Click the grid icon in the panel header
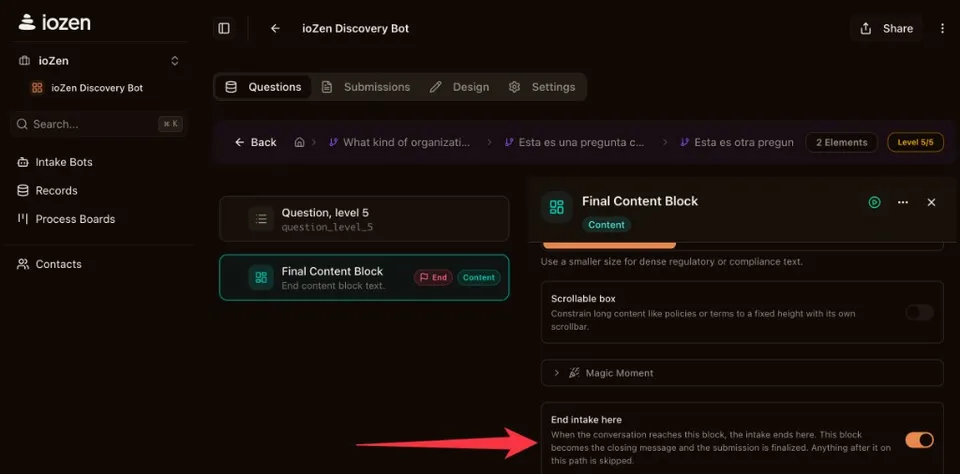The height and width of the screenshot is (474, 960). click(557, 207)
